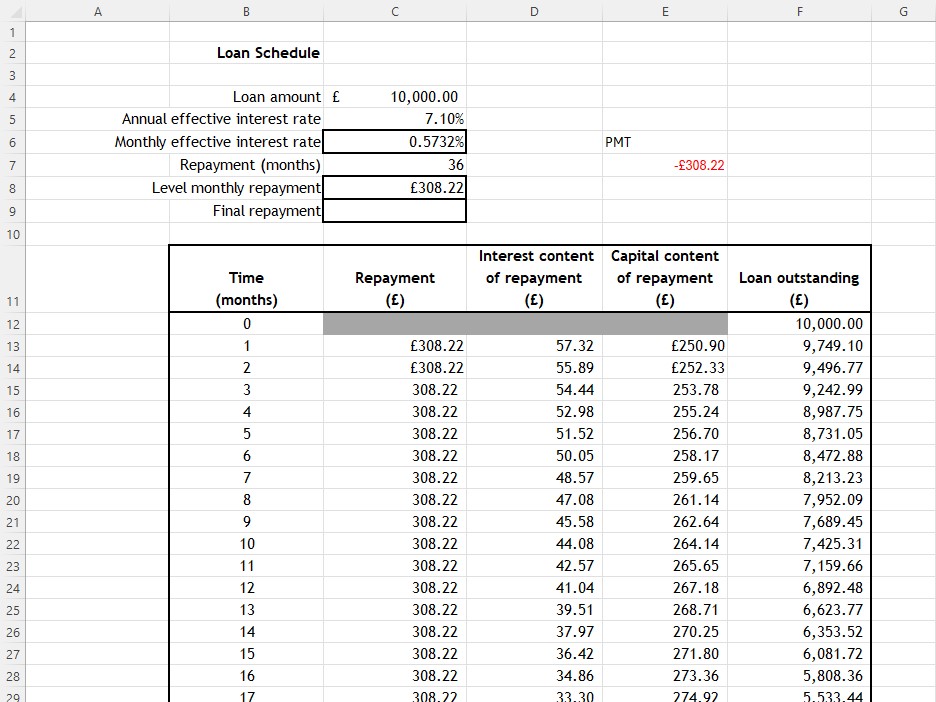
Task: Click the red -£308.22 PMT result
Action: (x=699, y=165)
